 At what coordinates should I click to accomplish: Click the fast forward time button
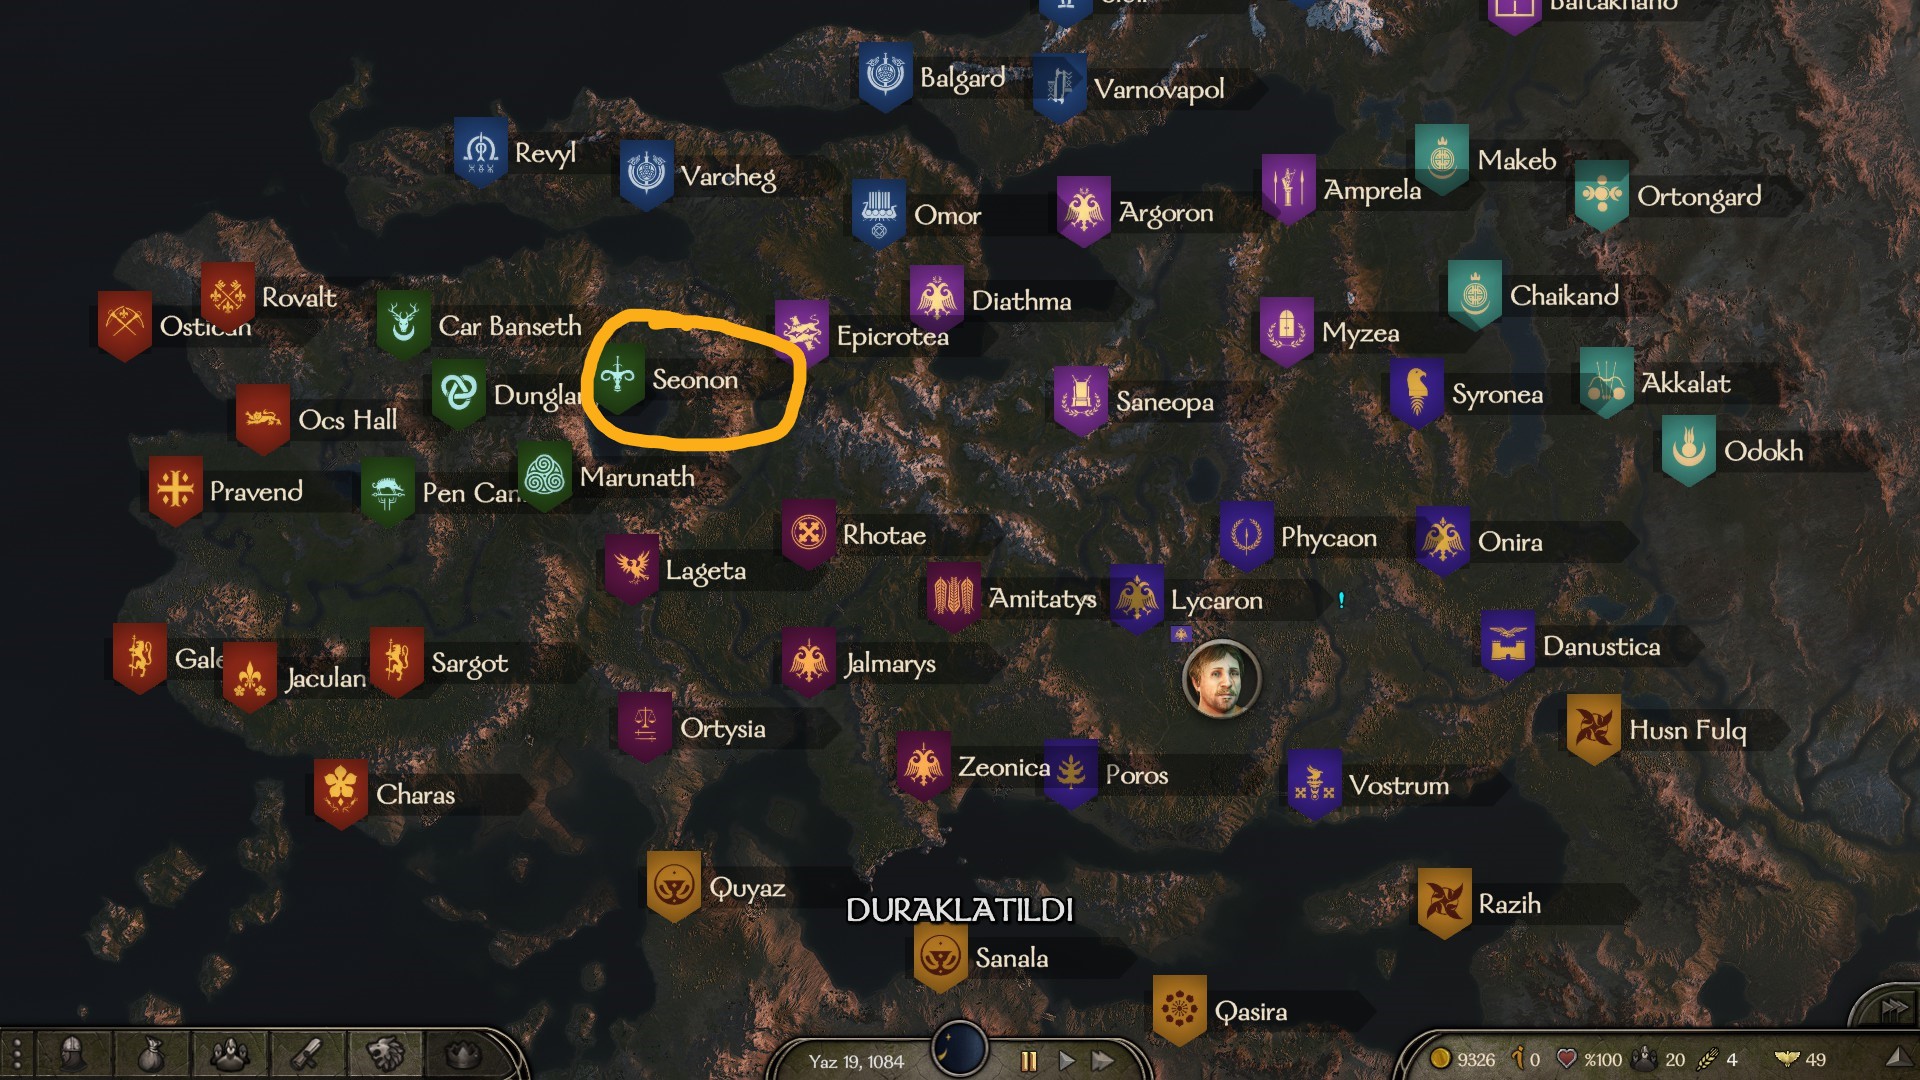1103,1061
